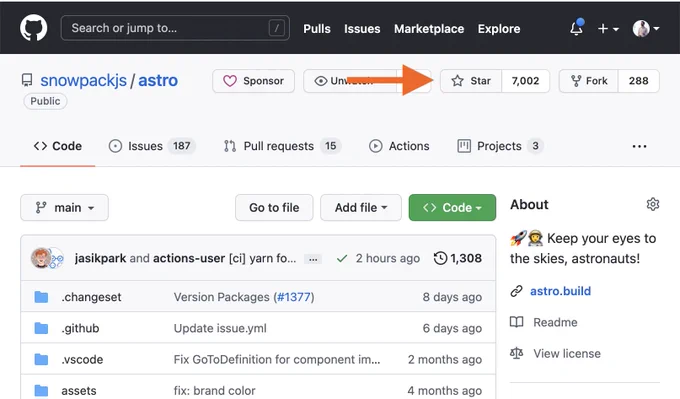
Task: Open pull request #1377 link
Action: pos(294,297)
